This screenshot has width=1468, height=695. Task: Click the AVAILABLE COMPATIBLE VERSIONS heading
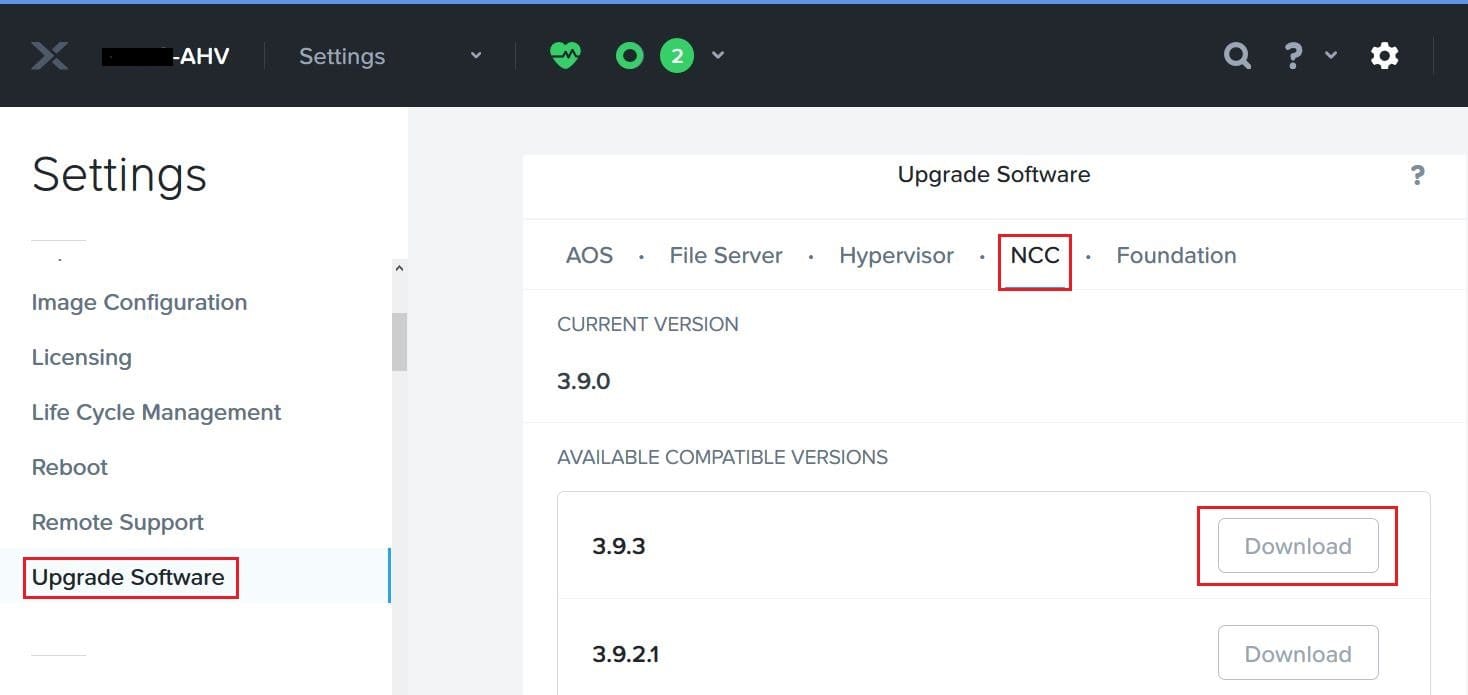(x=722, y=457)
